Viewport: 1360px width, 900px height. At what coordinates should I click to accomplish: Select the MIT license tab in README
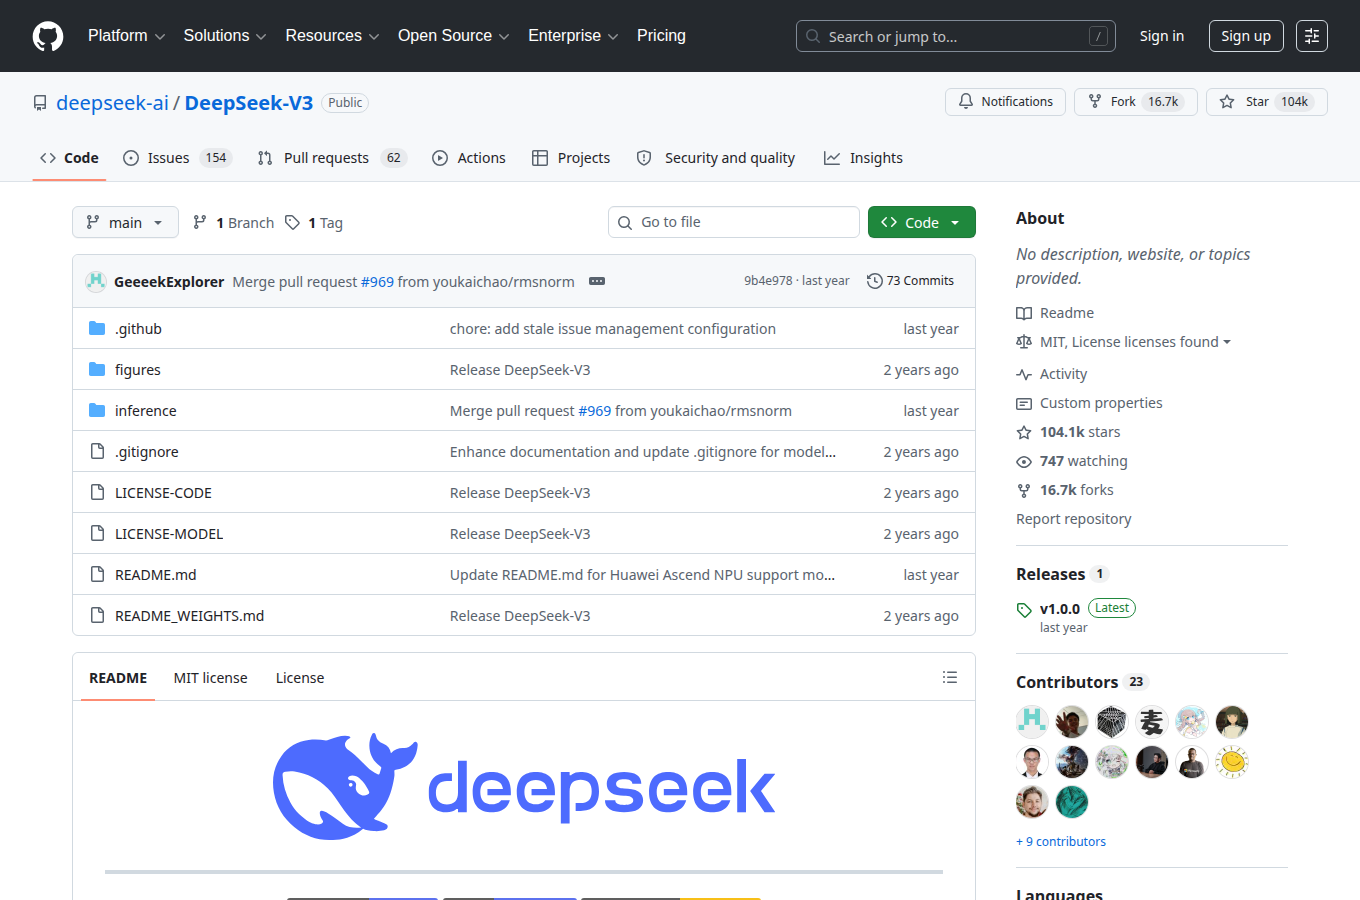pos(210,678)
